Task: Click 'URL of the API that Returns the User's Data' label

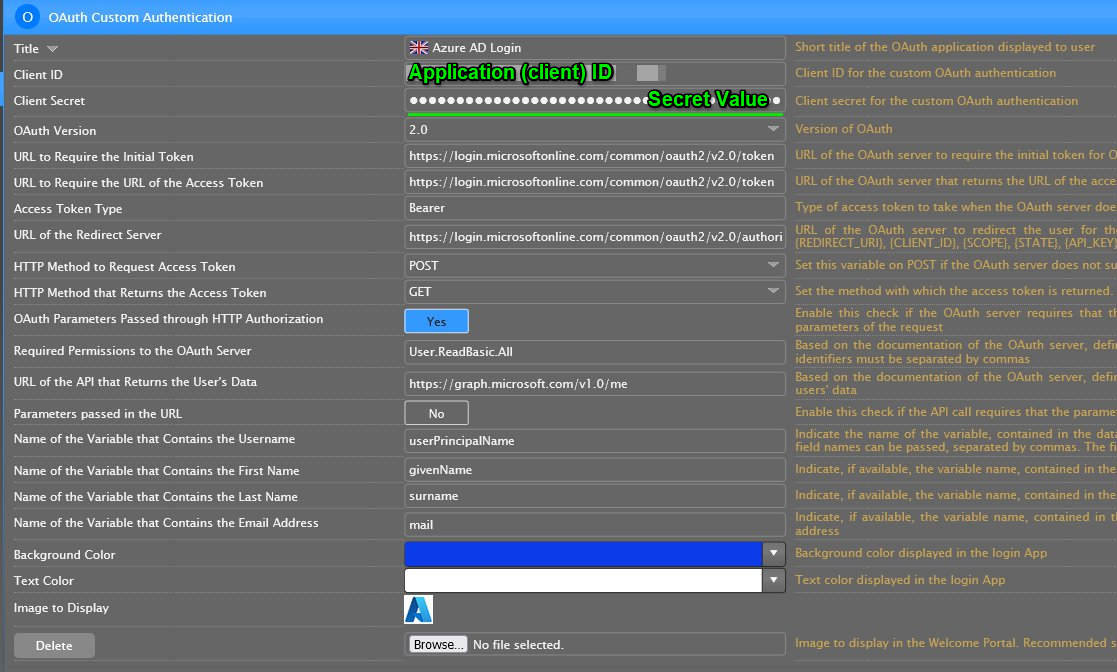Action: tap(135, 382)
